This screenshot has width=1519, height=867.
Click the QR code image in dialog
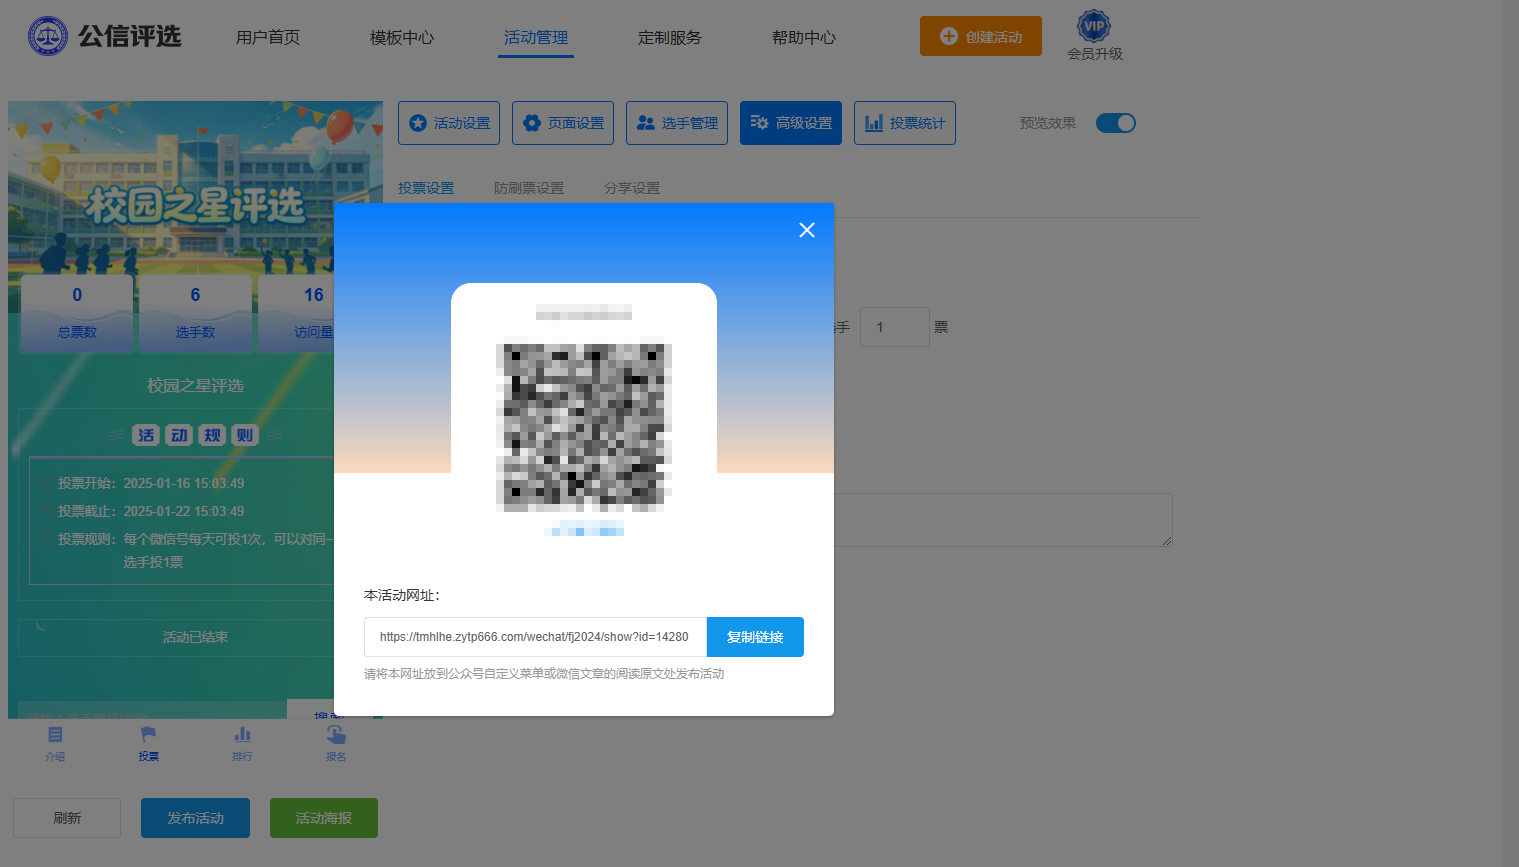[584, 428]
